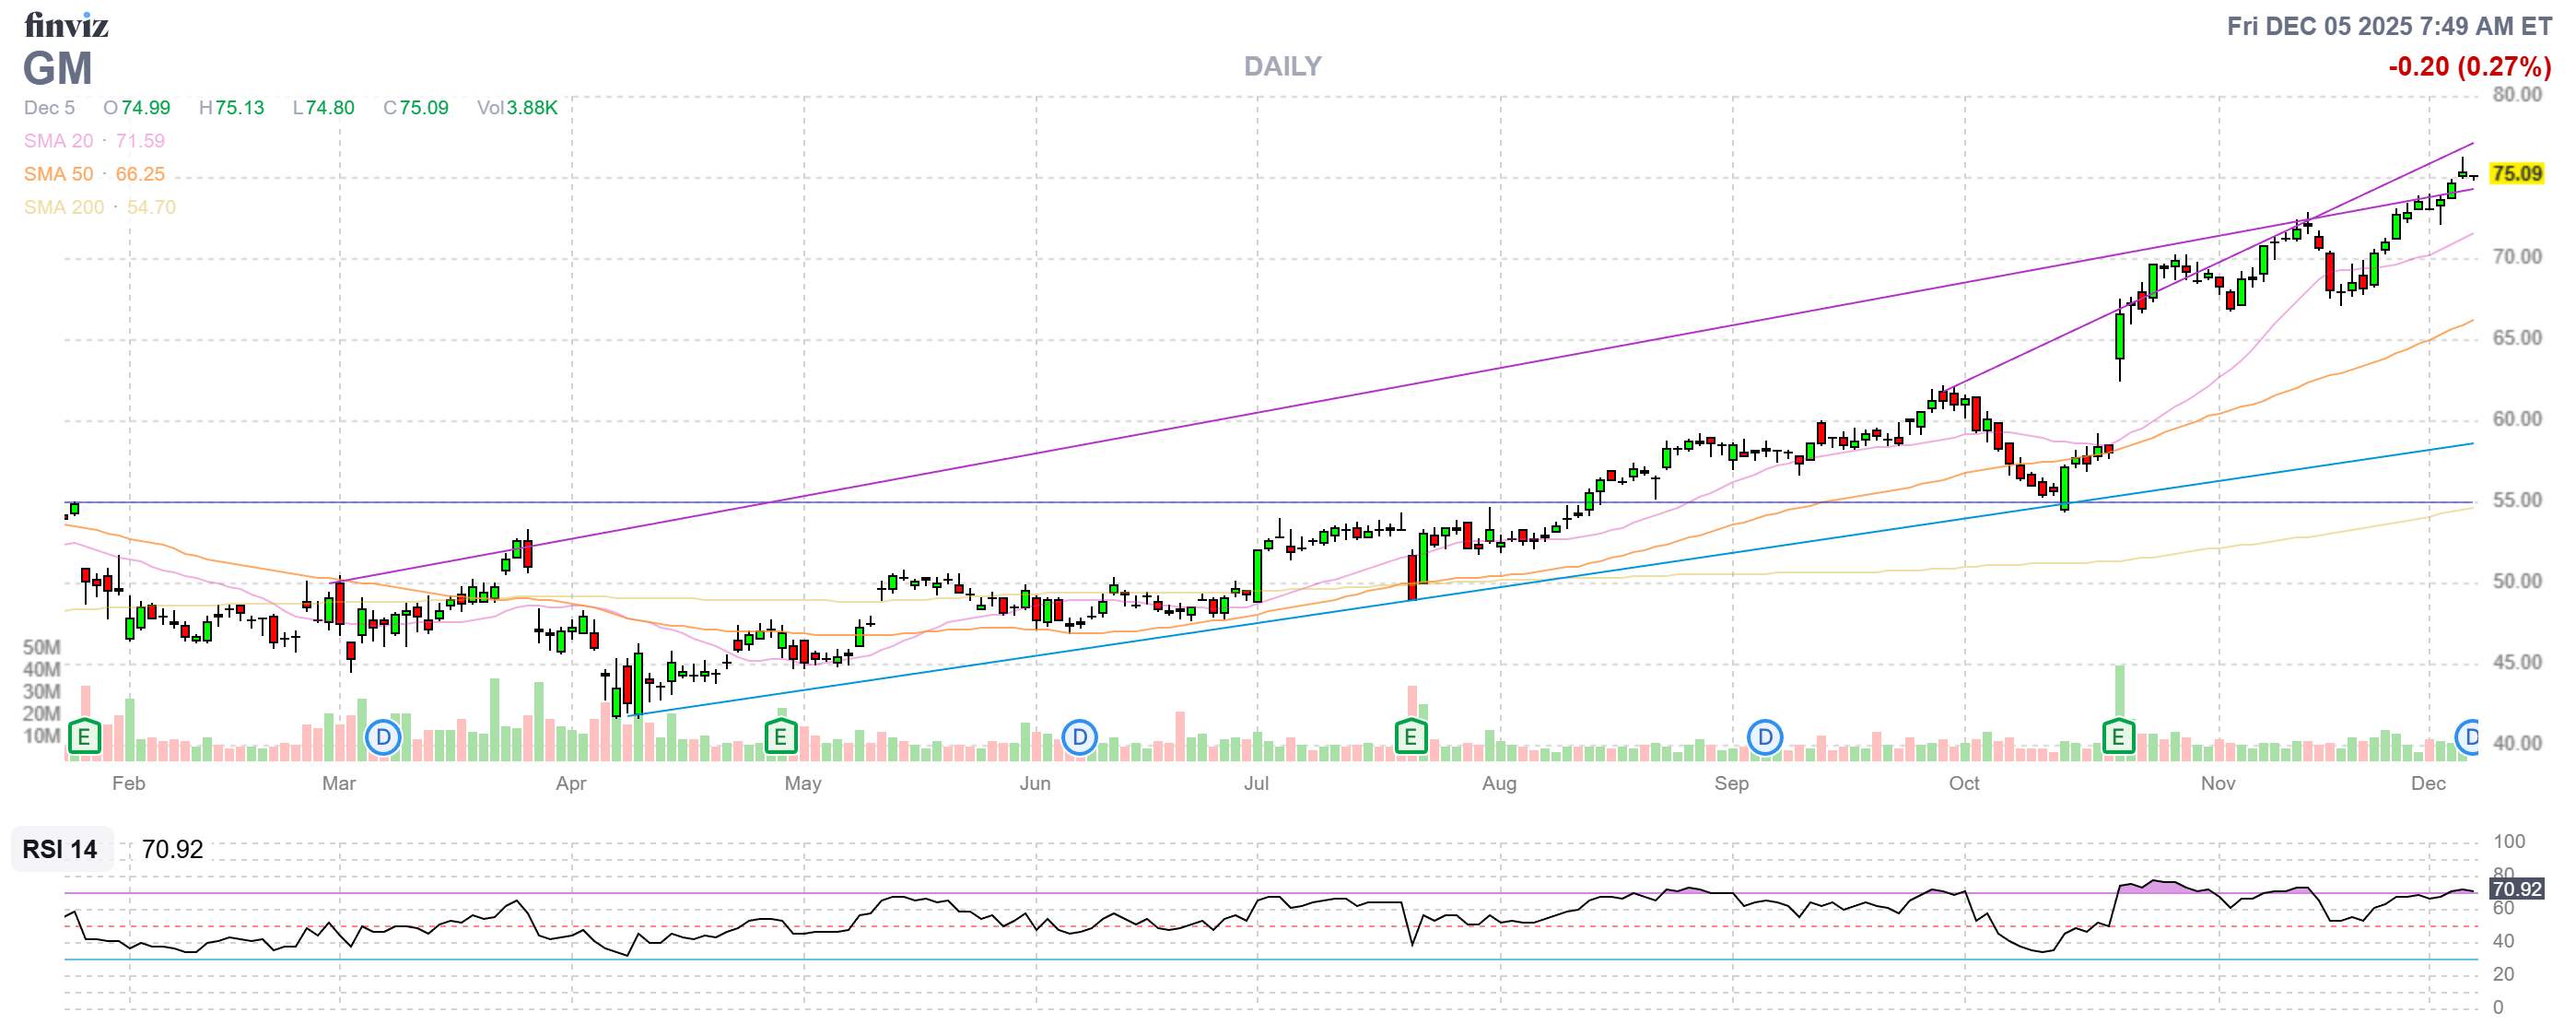
Task: Open the June dividend marker
Action: (x=1079, y=738)
